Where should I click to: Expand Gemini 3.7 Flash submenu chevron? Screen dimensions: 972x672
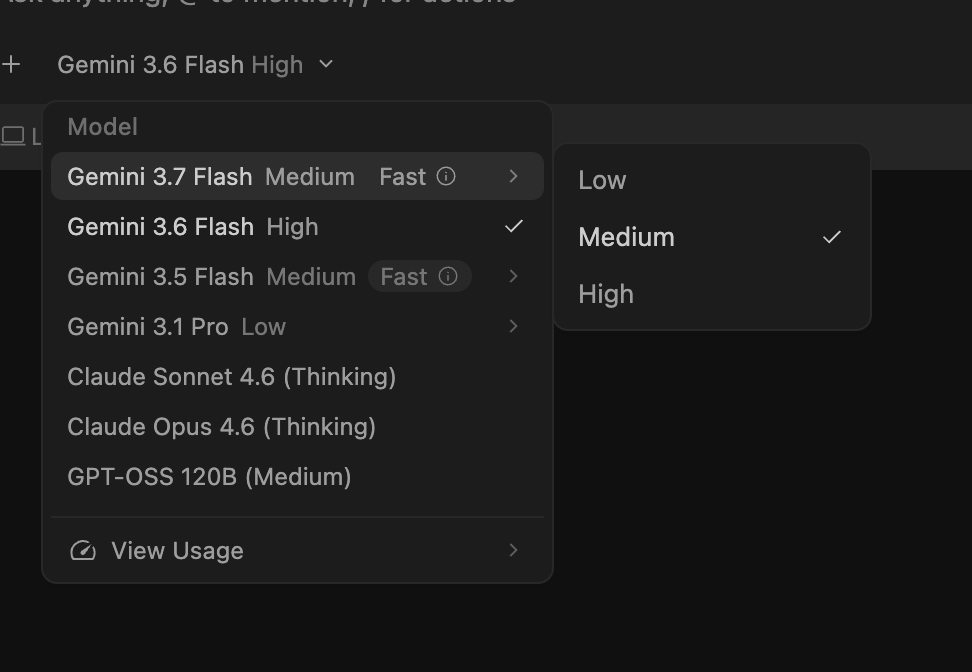(513, 177)
